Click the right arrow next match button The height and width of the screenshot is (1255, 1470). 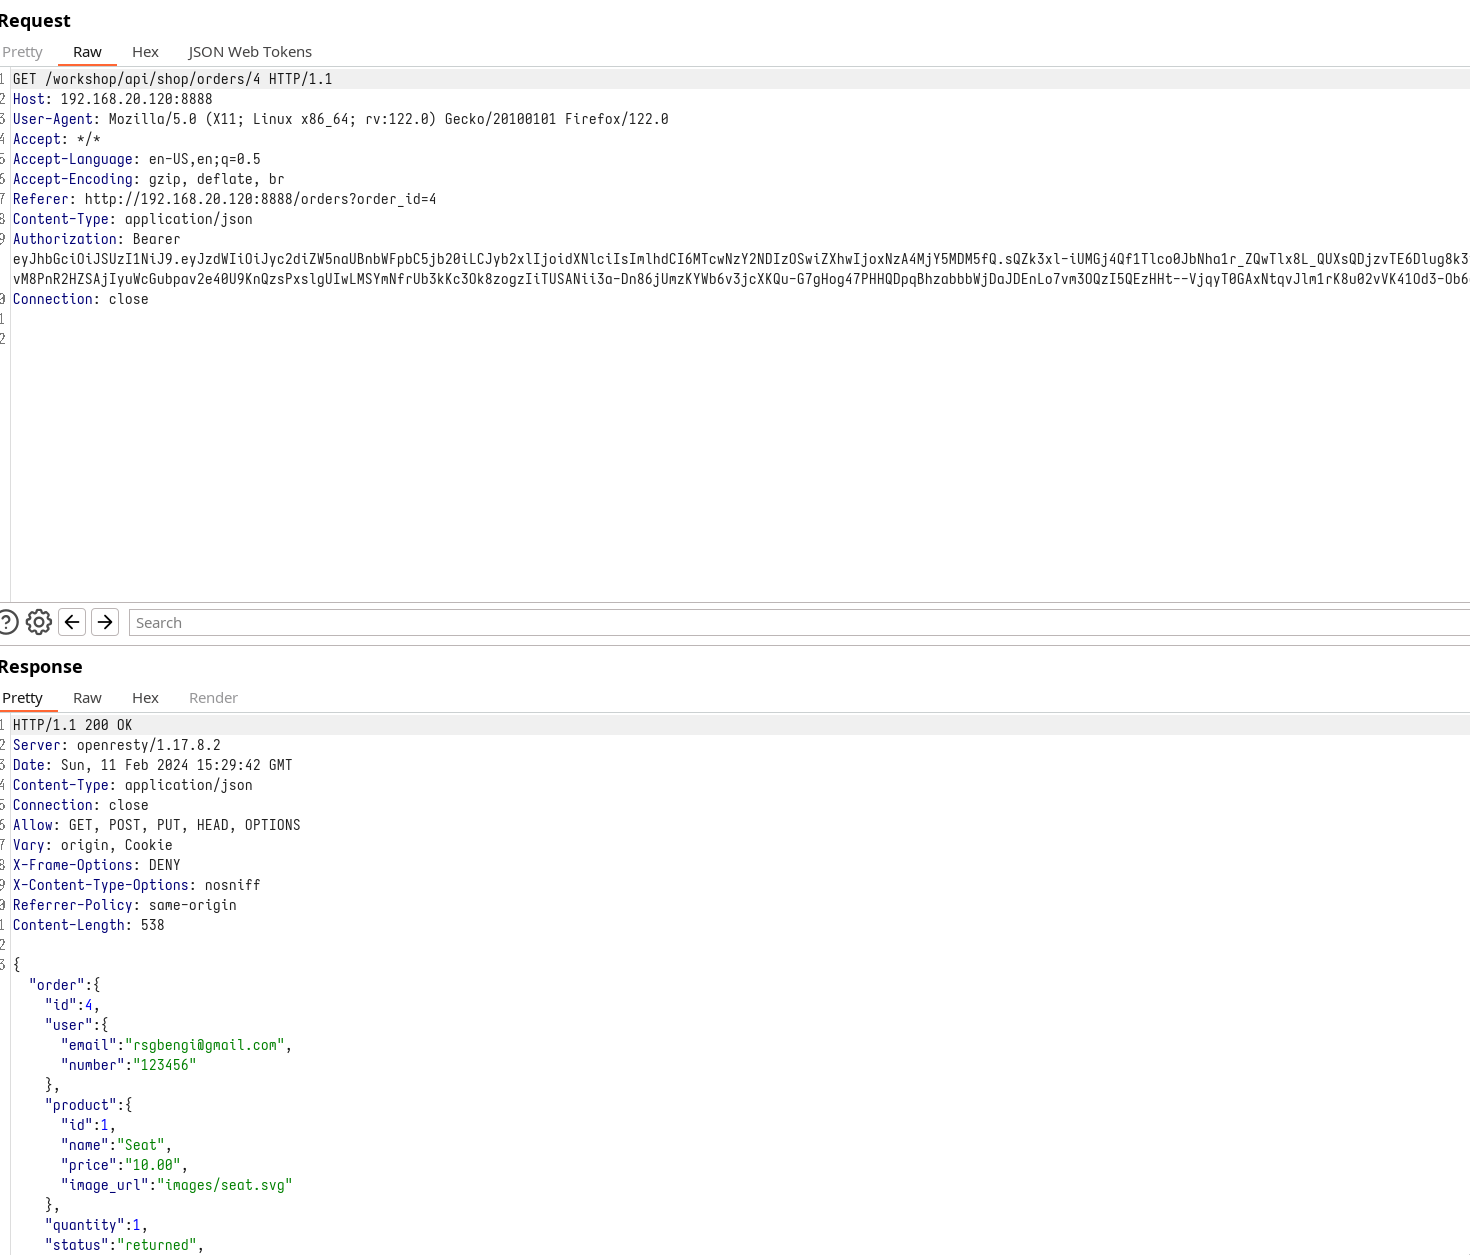point(105,622)
